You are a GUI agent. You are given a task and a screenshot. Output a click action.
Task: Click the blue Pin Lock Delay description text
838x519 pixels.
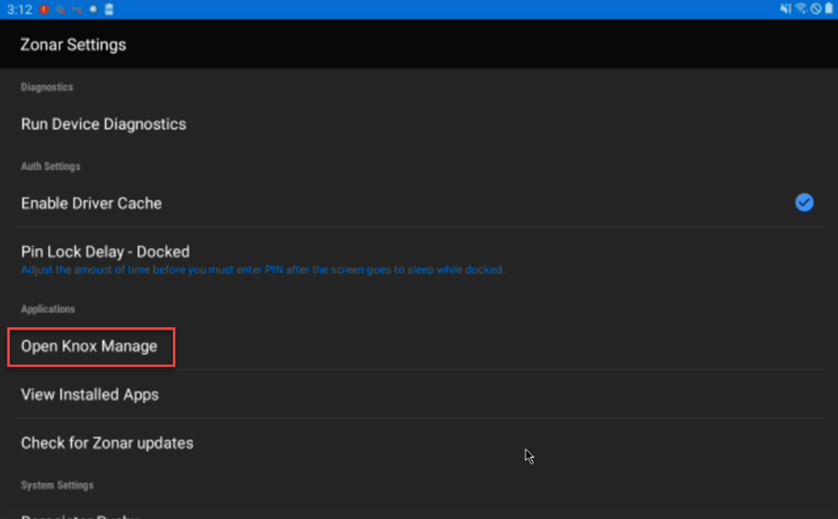coord(262,270)
